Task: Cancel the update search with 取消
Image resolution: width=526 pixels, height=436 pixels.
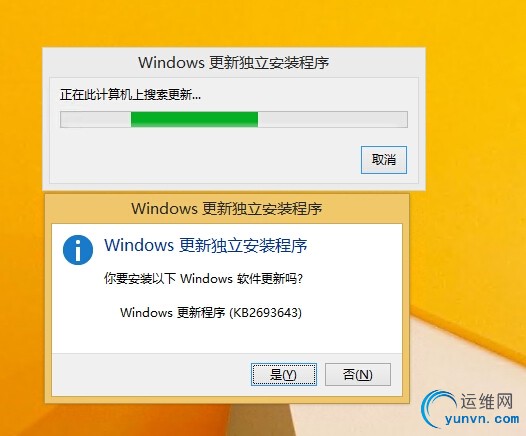Action: tap(384, 160)
